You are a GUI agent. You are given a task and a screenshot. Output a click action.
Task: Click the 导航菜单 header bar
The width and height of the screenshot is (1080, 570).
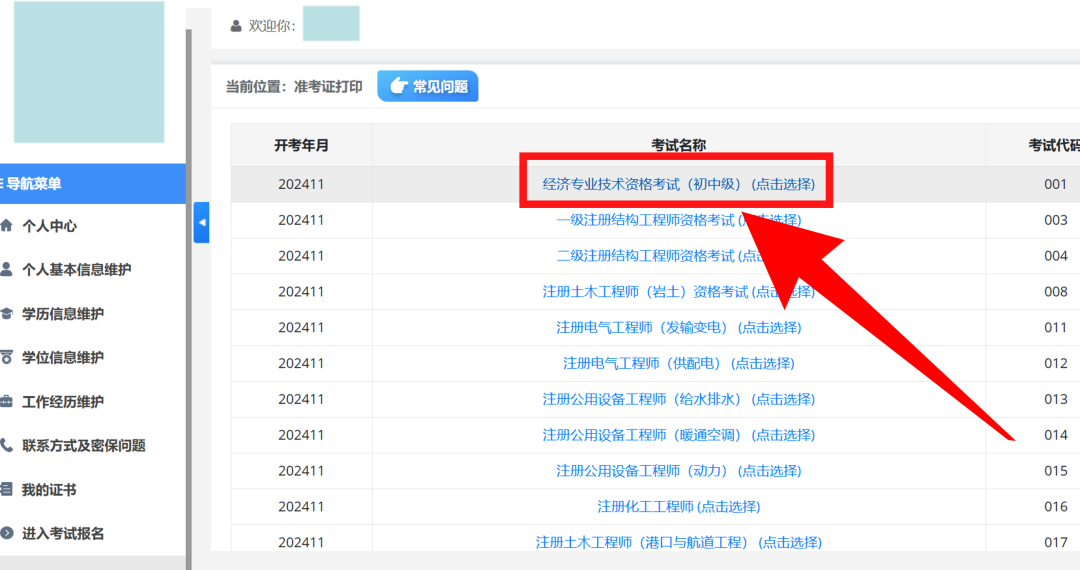coord(90,184)
